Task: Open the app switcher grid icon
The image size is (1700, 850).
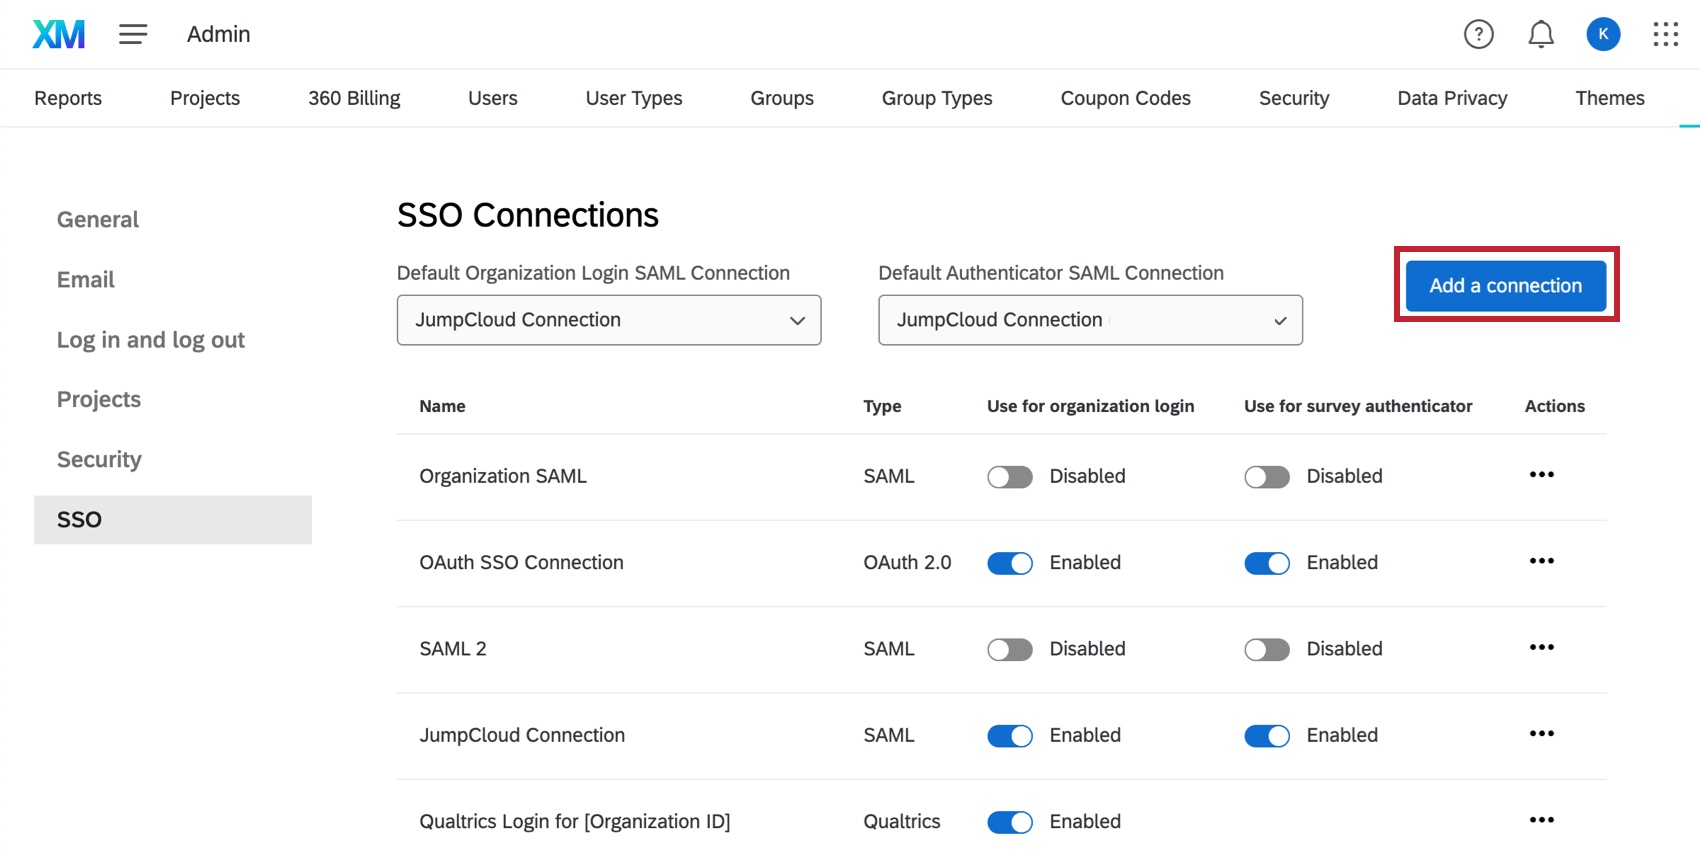Action: click(x=1665, y=34)
